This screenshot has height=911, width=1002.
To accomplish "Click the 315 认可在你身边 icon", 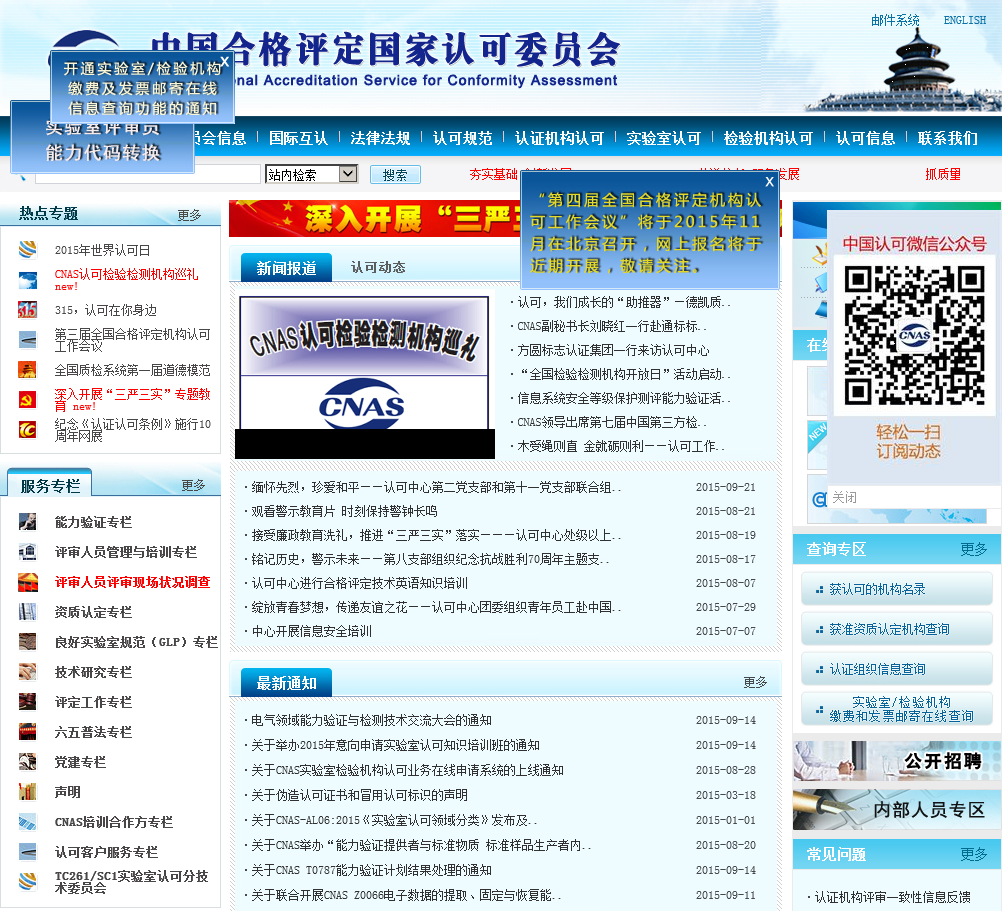I will pyautogui.click(x=27, y=310).
